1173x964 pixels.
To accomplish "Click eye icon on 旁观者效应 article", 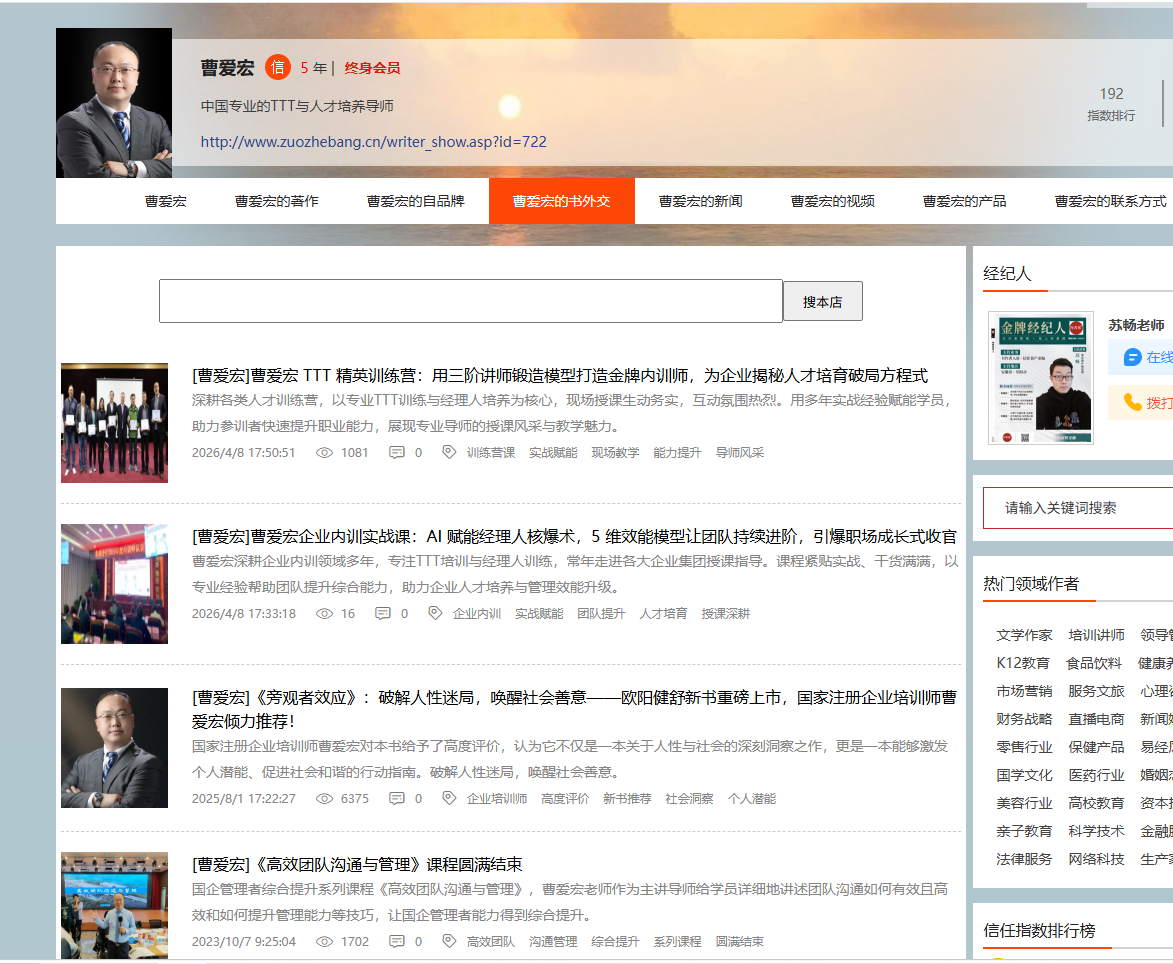I will 324,799.
